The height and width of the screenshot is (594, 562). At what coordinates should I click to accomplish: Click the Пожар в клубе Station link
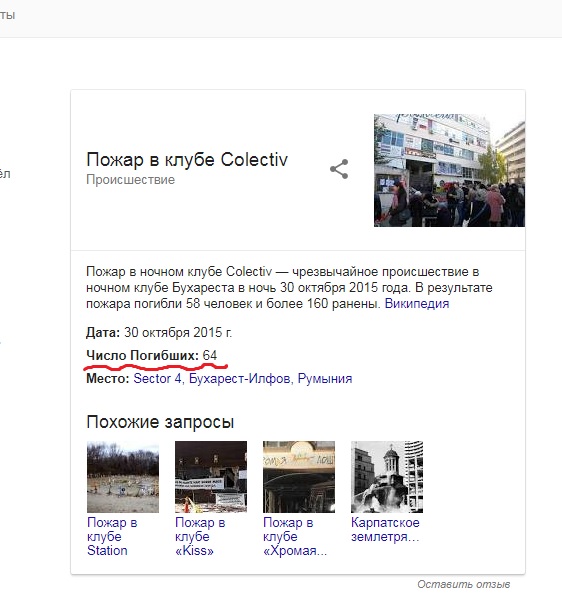click(112, 536)
